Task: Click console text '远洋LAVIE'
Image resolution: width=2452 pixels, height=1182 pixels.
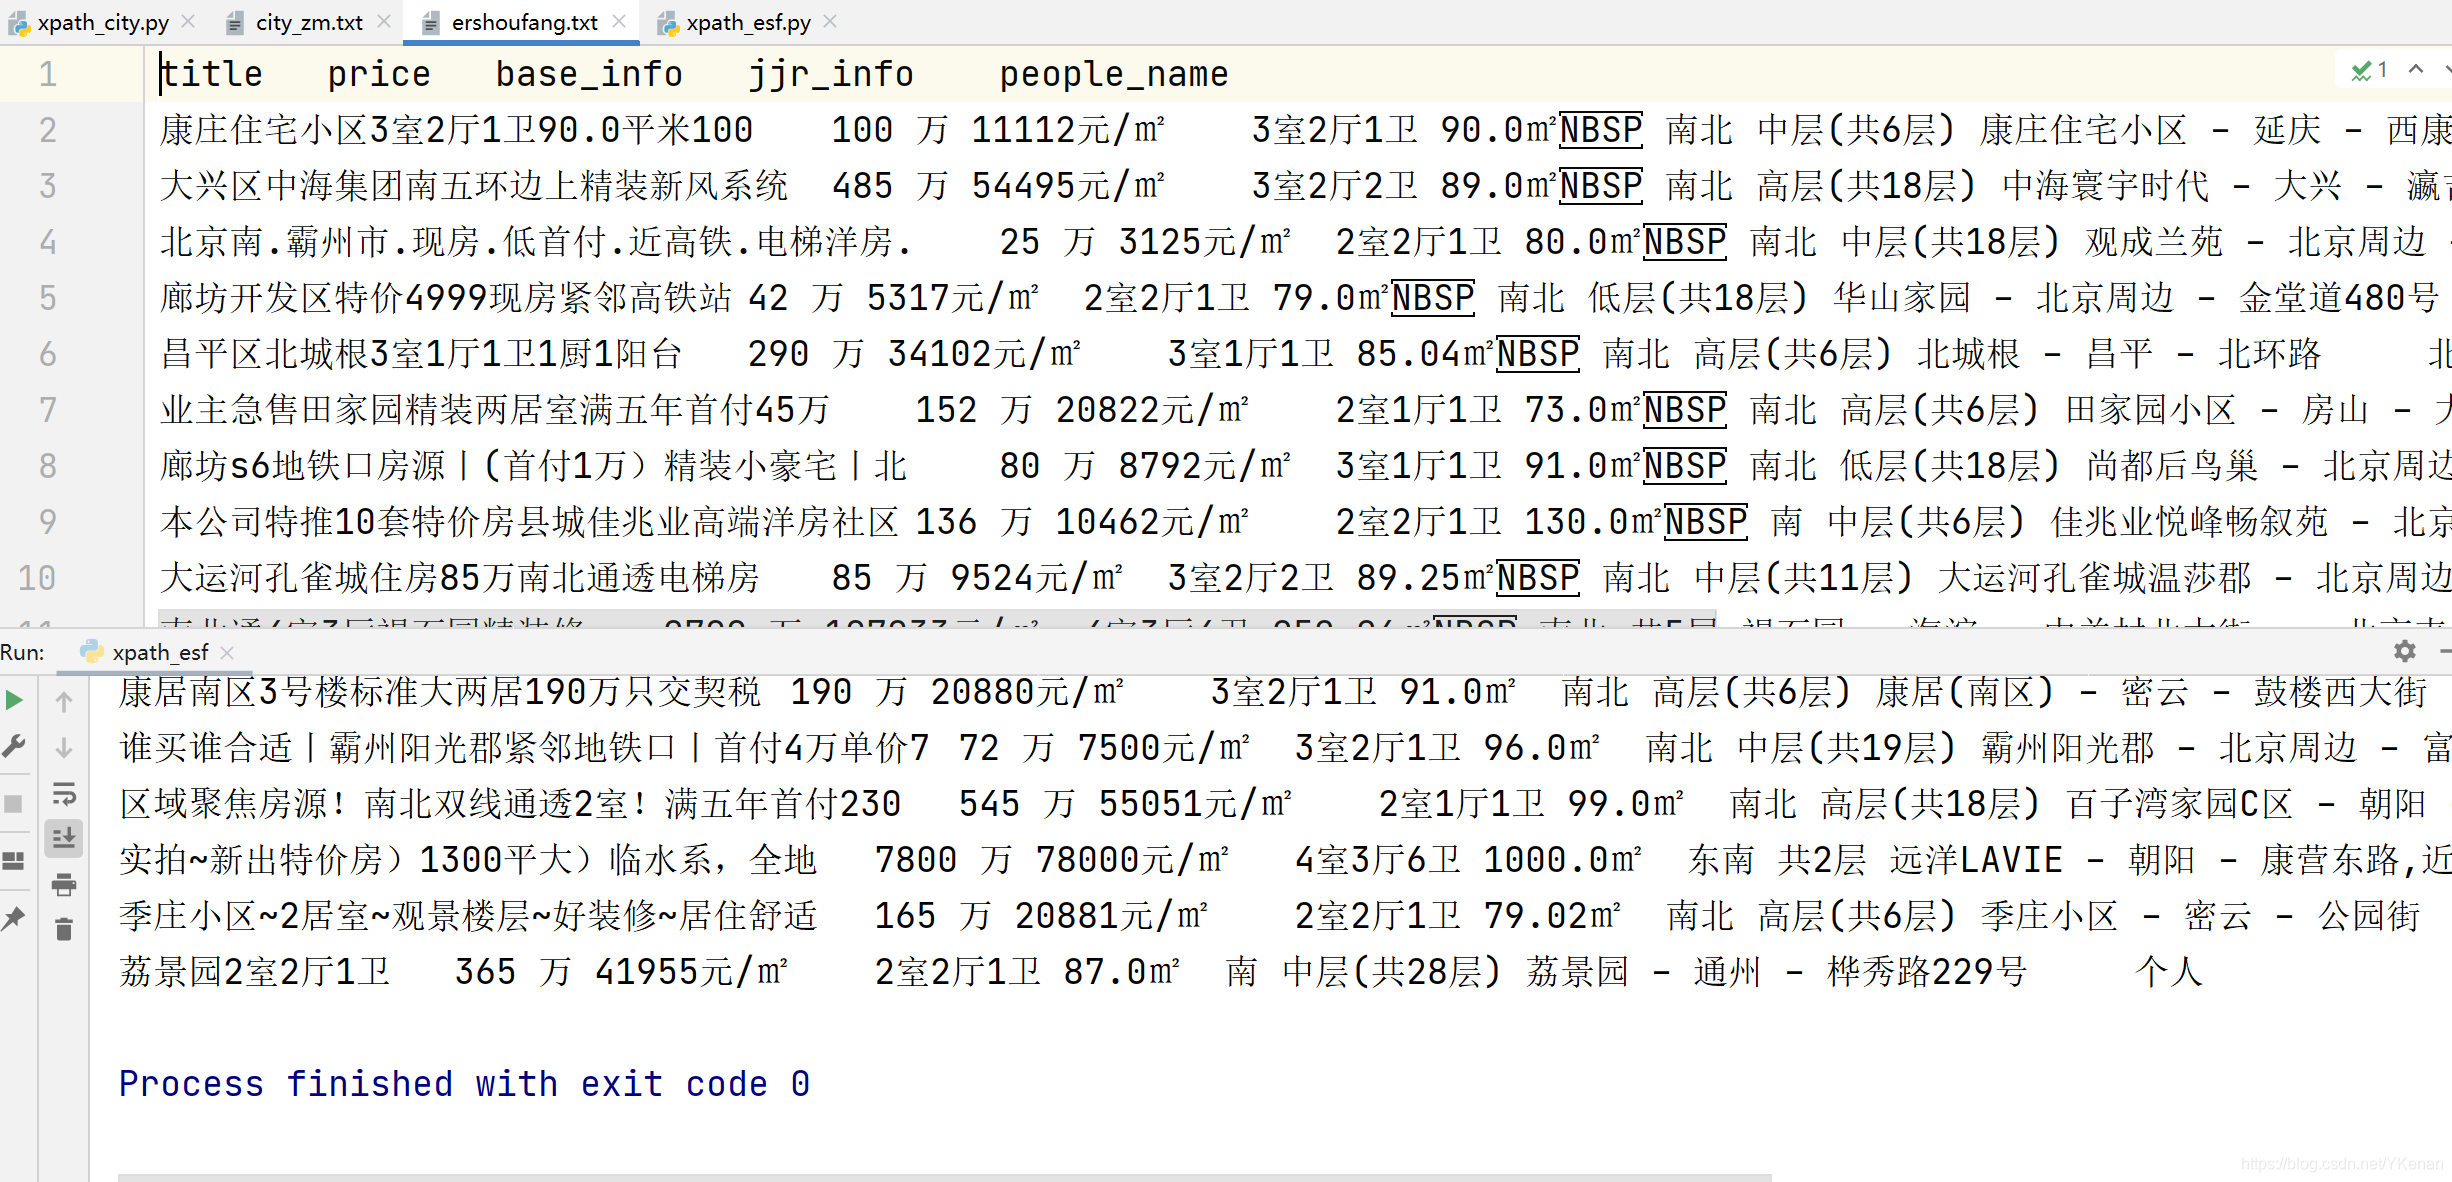Action: 1976,860
